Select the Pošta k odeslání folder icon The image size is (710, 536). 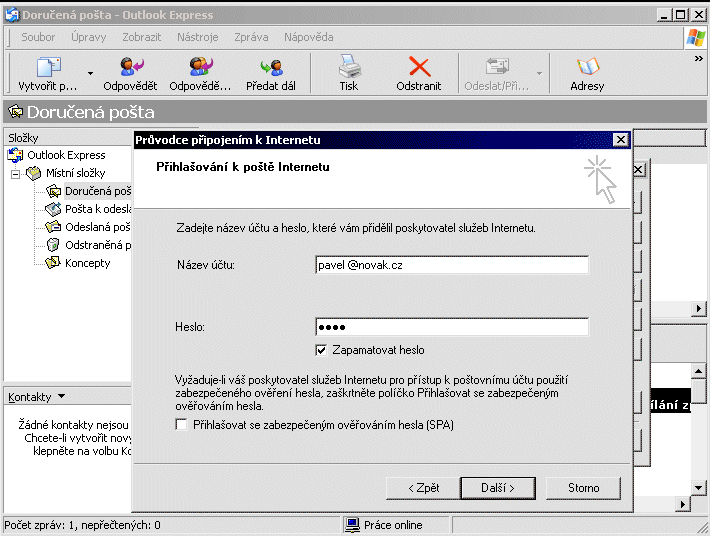point(53,209)
